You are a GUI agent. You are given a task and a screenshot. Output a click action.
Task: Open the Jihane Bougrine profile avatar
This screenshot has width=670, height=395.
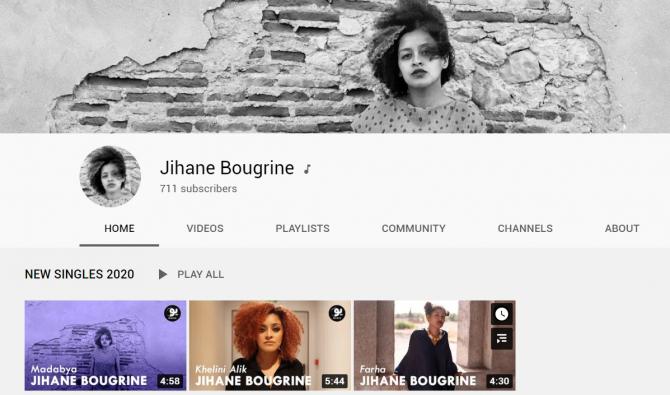click(x=110, y=176)
